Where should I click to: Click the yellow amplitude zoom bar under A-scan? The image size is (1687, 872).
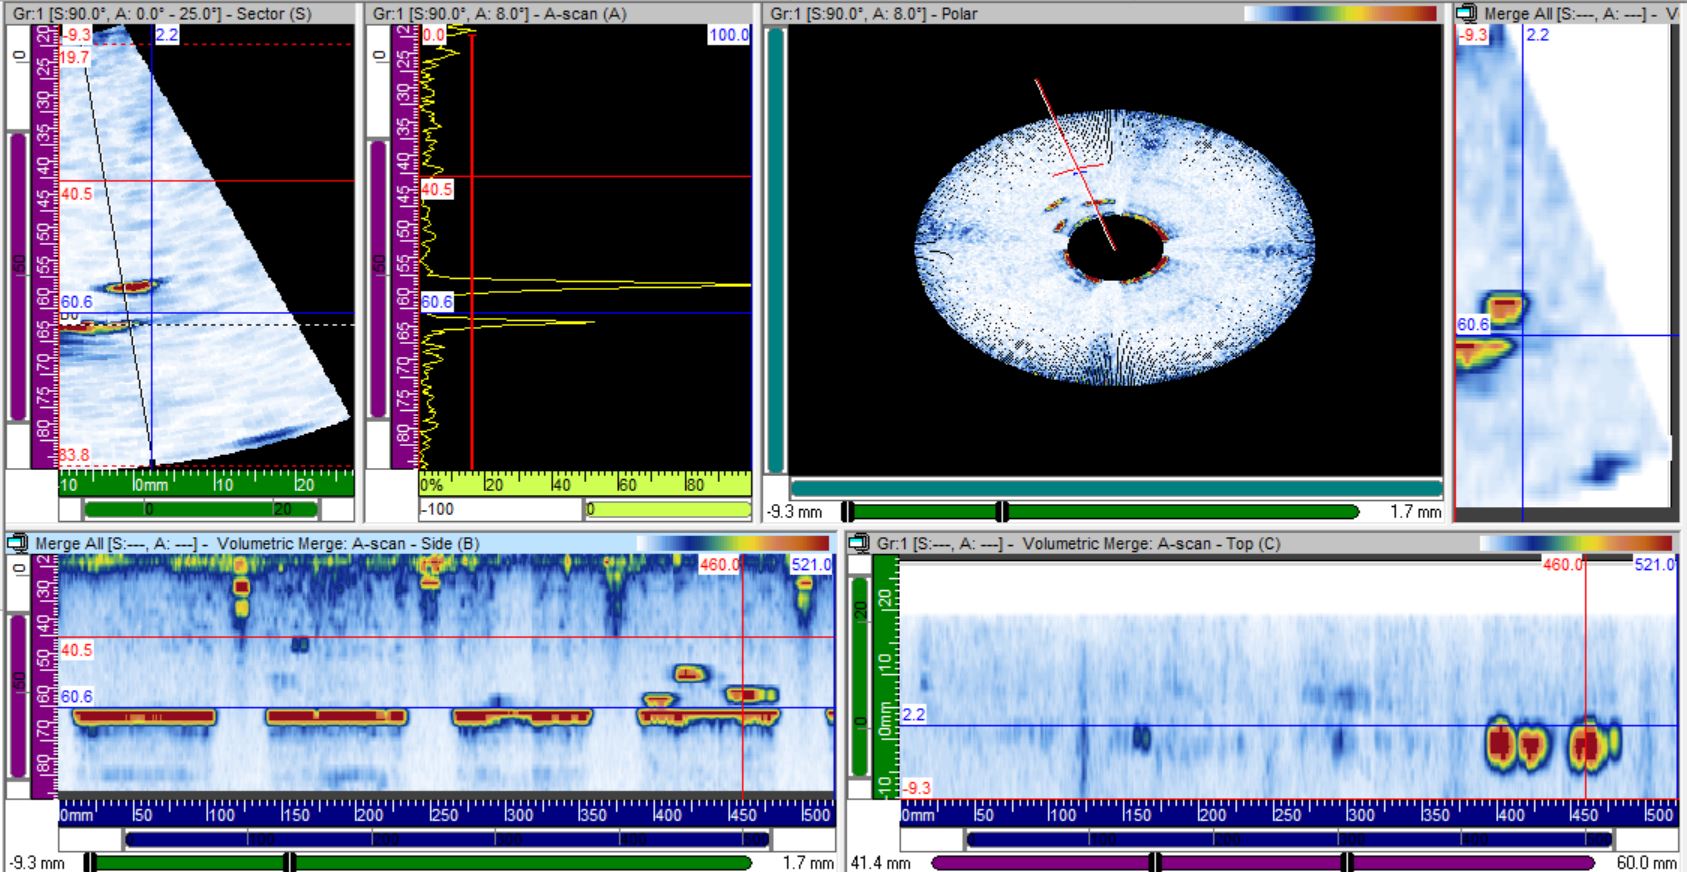pyautogui.click(x=667, y=509)
